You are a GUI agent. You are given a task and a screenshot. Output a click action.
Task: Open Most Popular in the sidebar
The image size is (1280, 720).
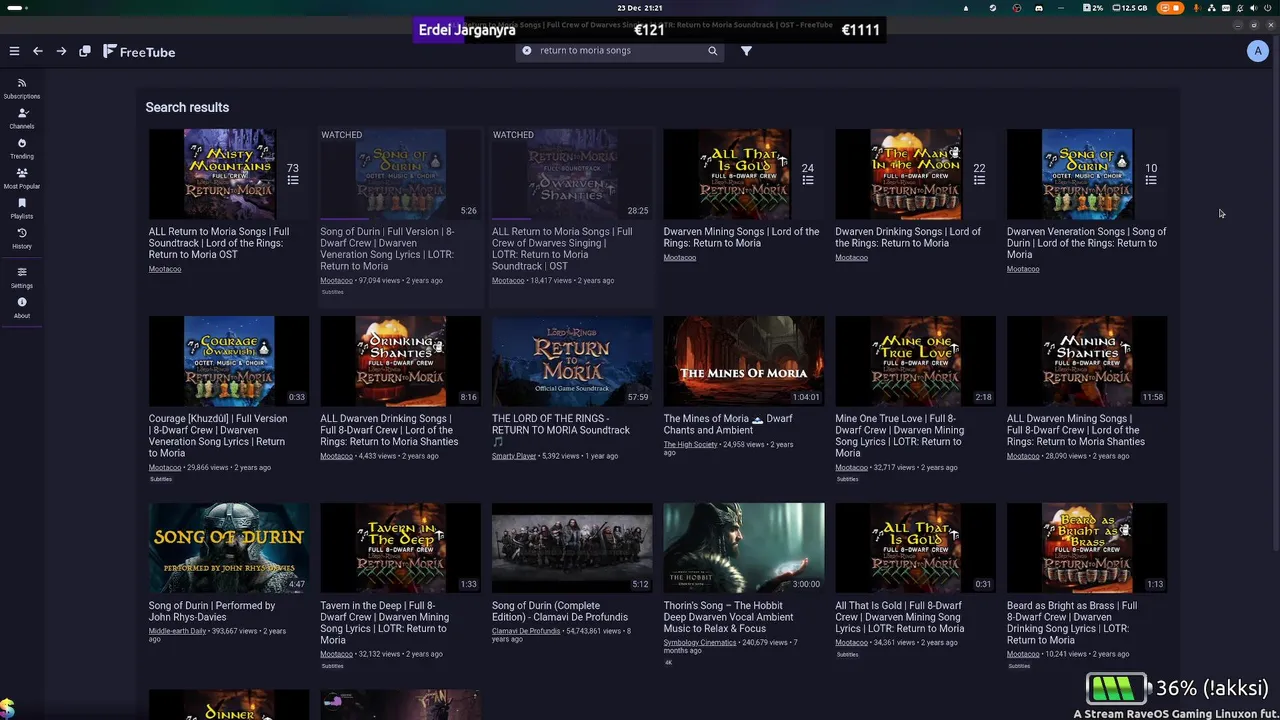(22, 179)
